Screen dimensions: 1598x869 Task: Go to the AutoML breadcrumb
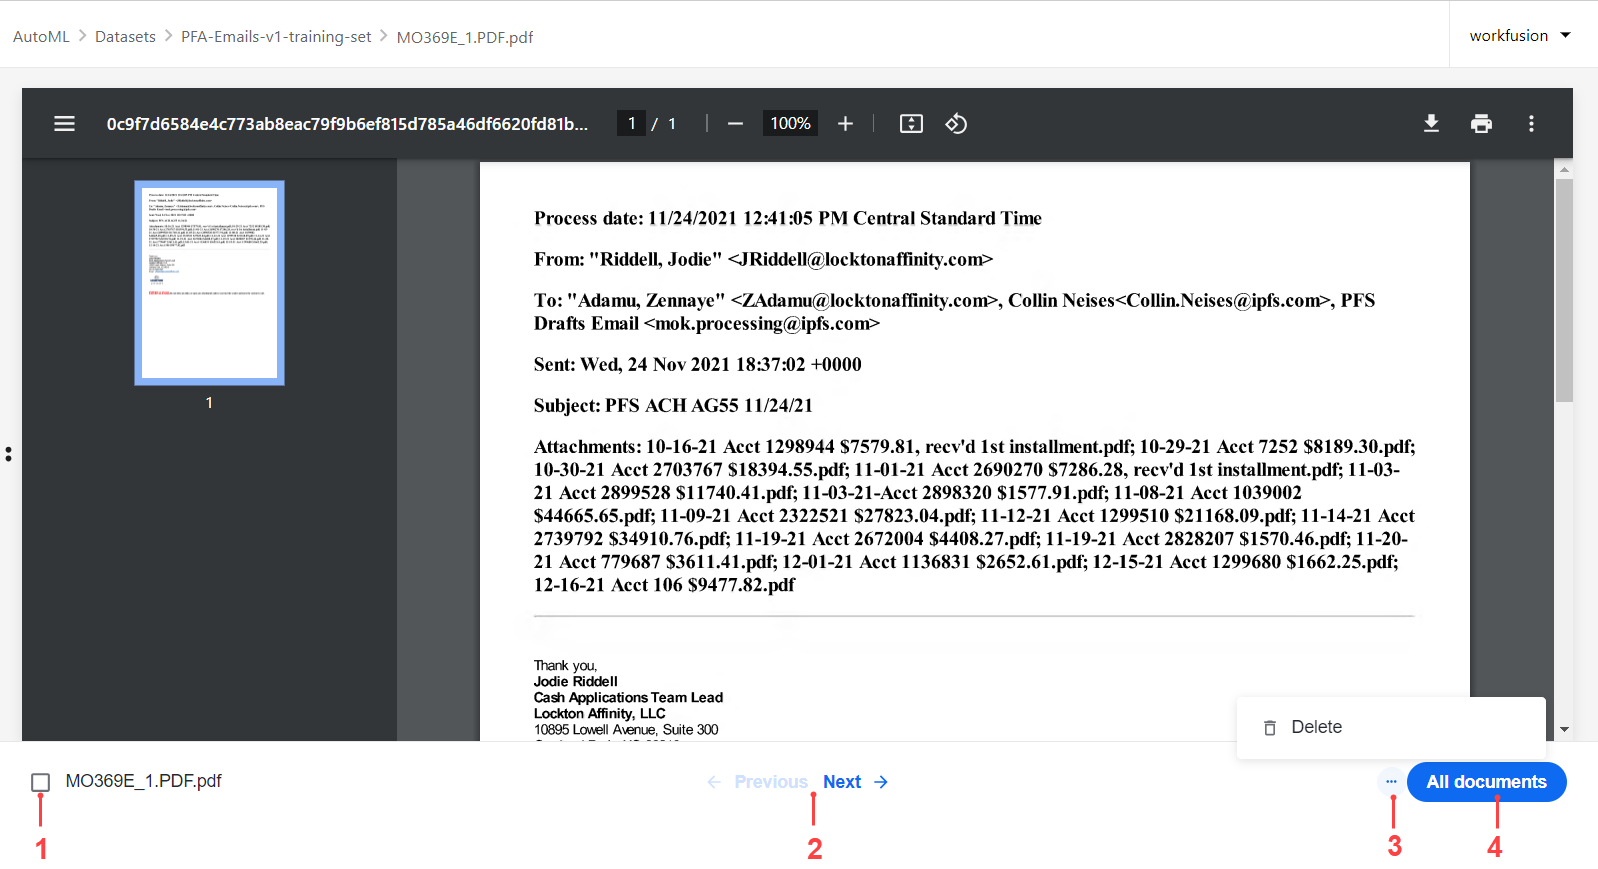[x=41, y=37]
